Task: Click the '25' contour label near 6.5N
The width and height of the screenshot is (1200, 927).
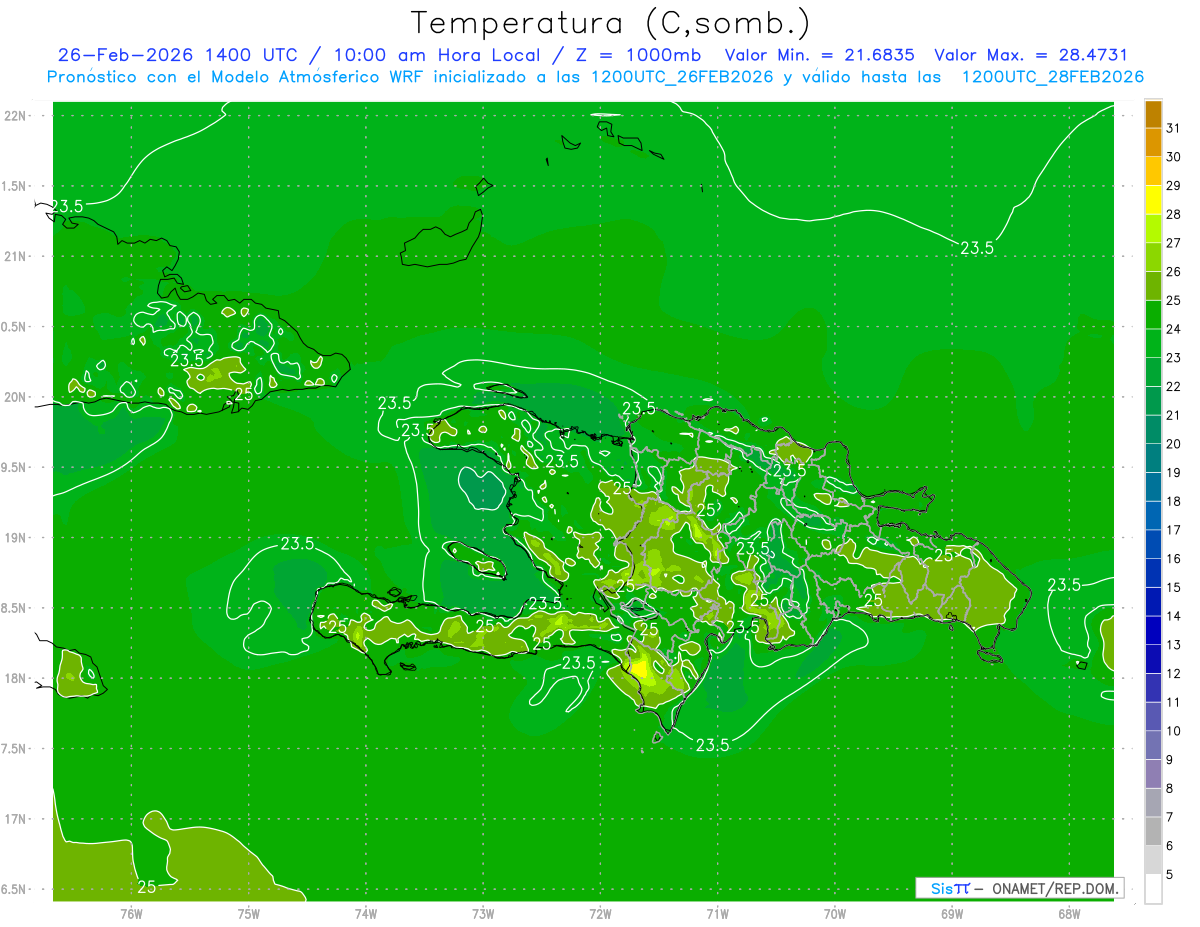Action: coord(146,887)
